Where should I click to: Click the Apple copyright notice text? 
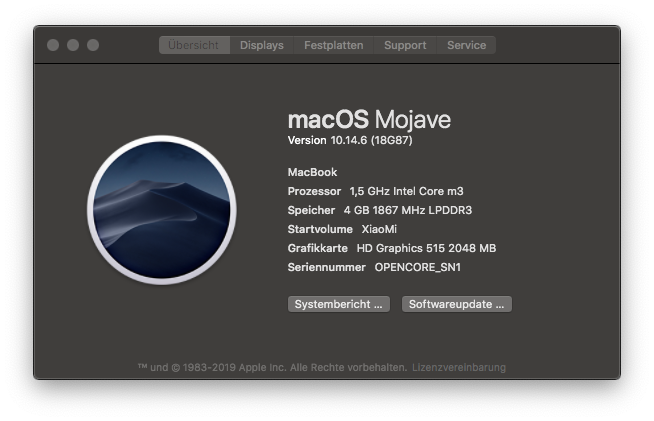click(x=272, y=368)
